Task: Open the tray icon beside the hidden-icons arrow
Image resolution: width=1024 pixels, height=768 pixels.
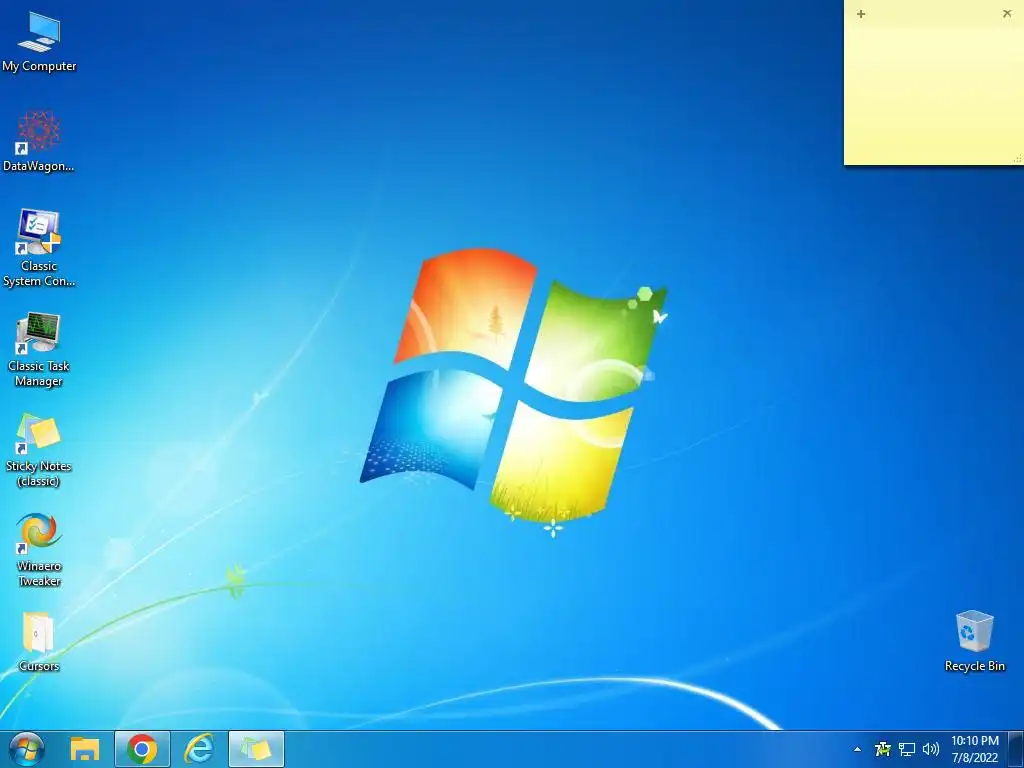Action: pos(882,749)
